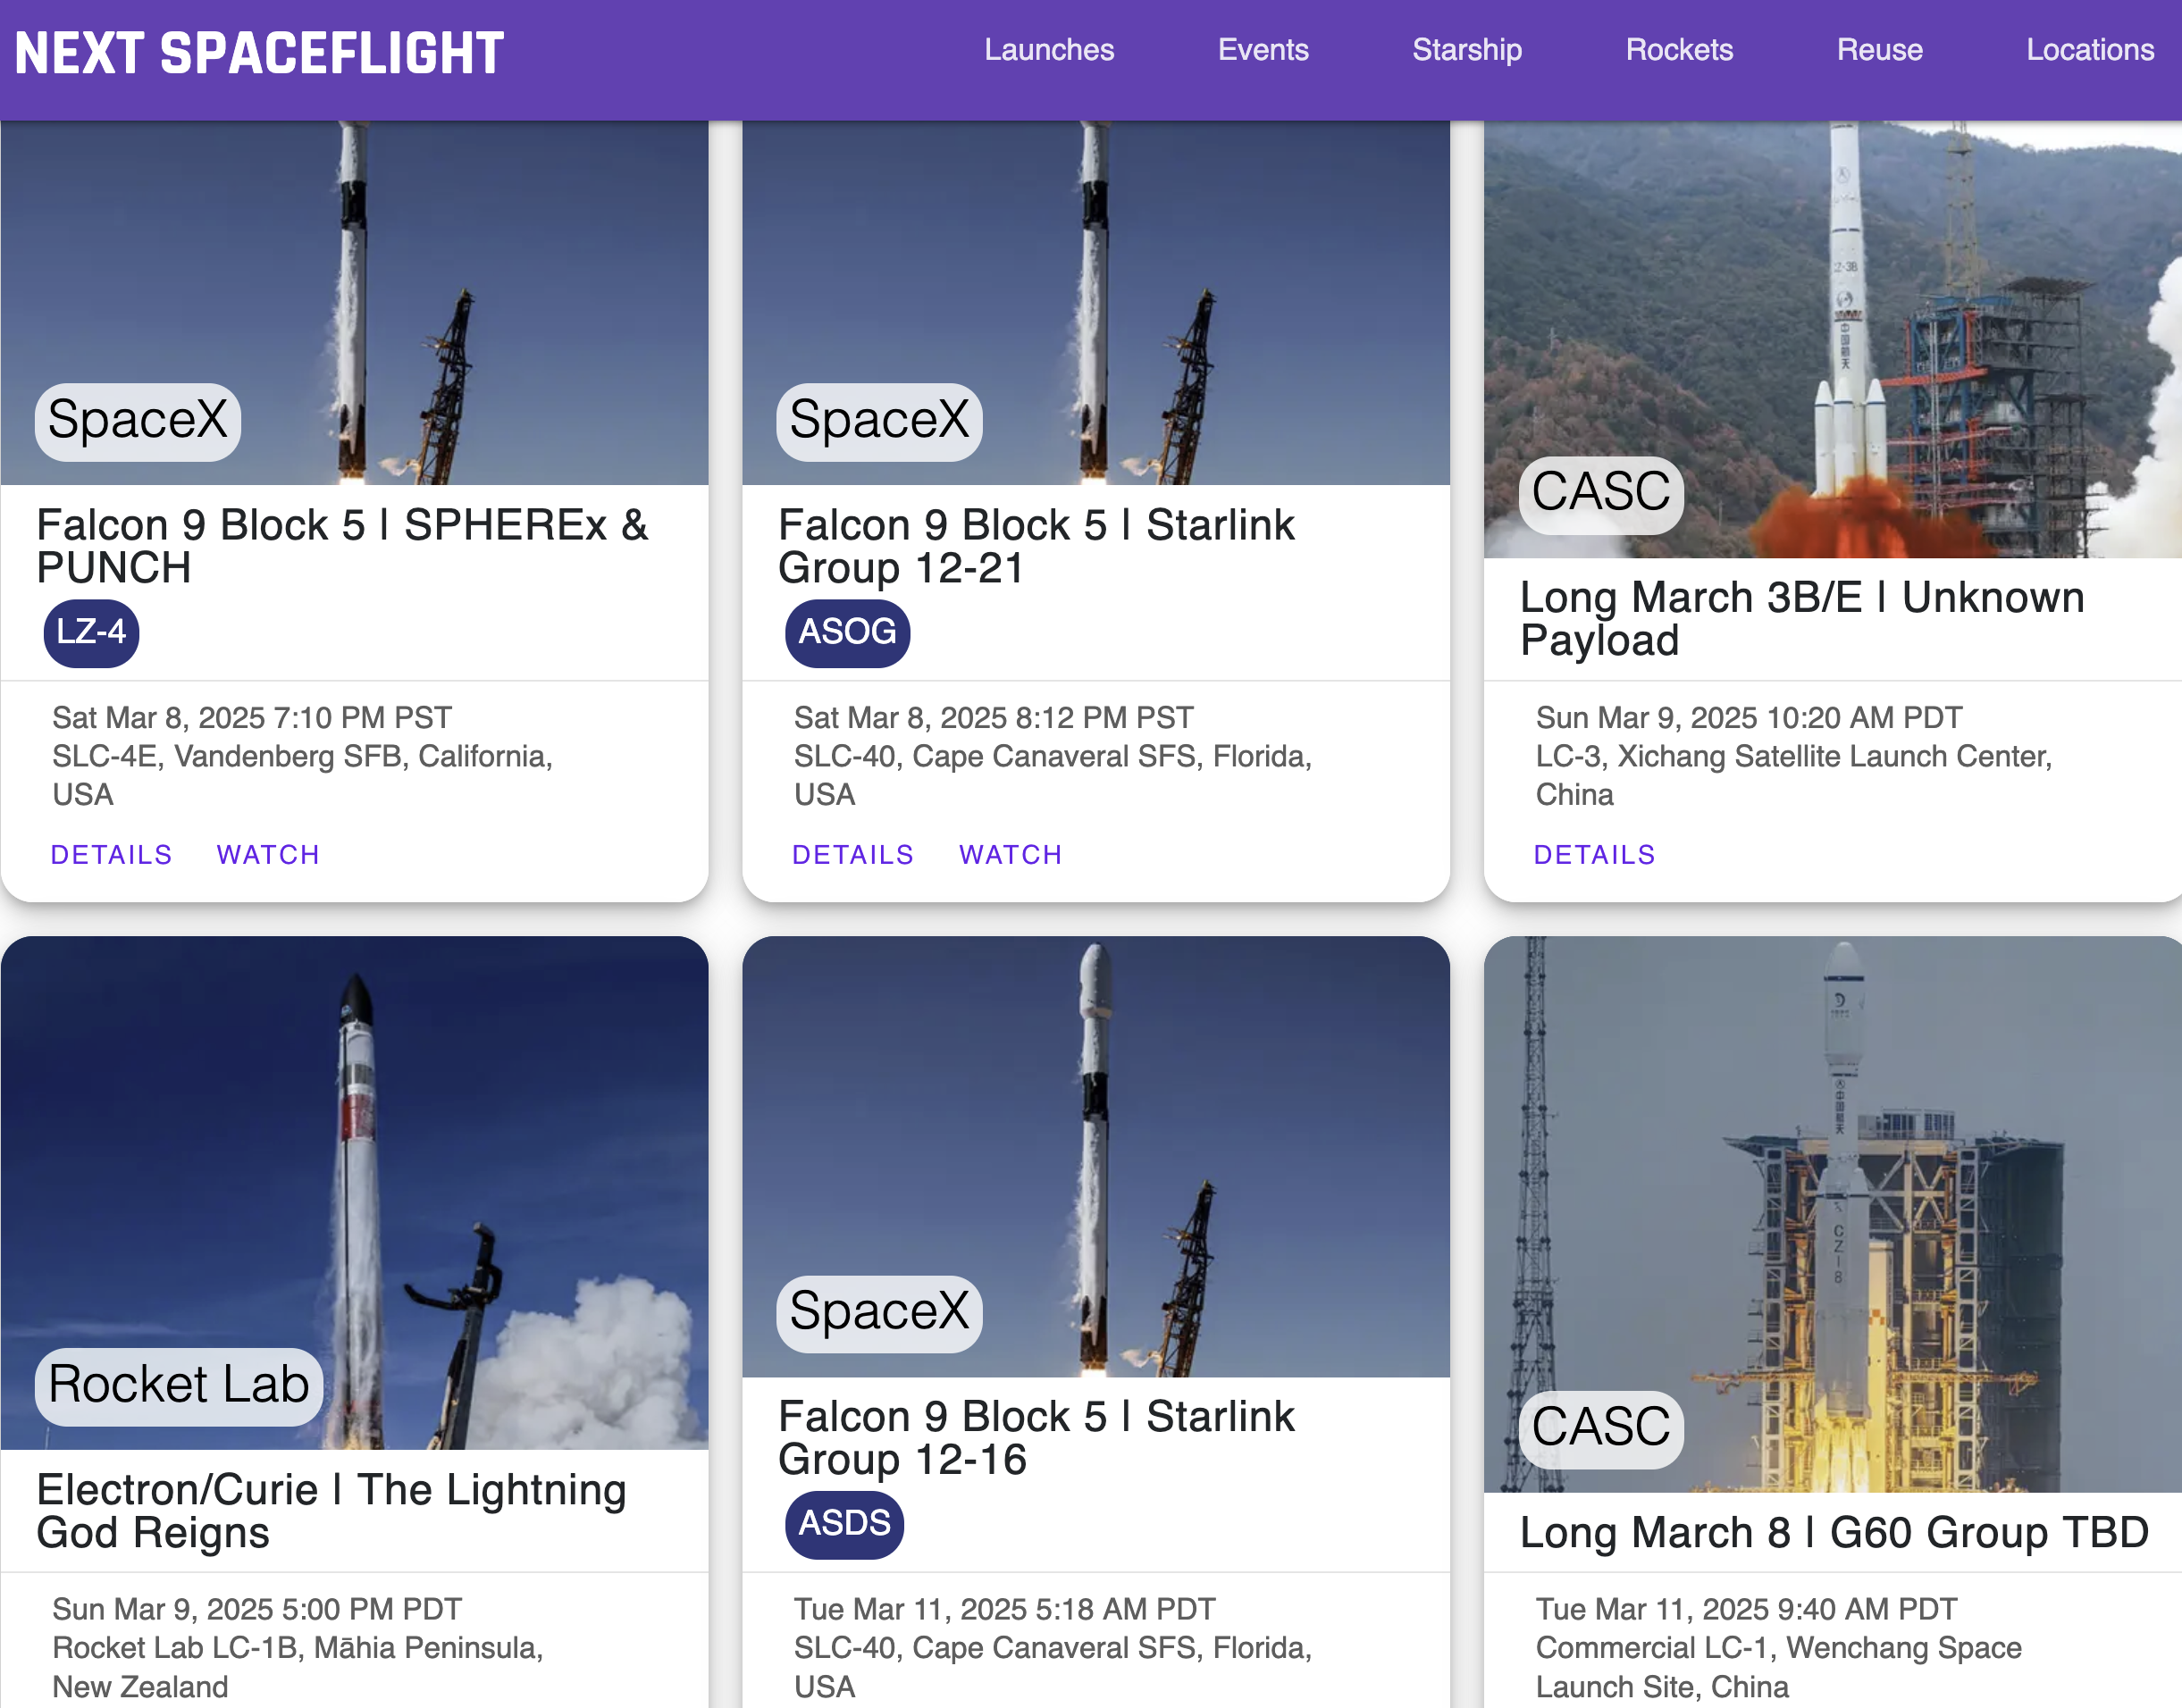
Task: Click 'Sun Mar 9, 2025 10:20 AM PDT' date
Action: (x=1749, y=717)
